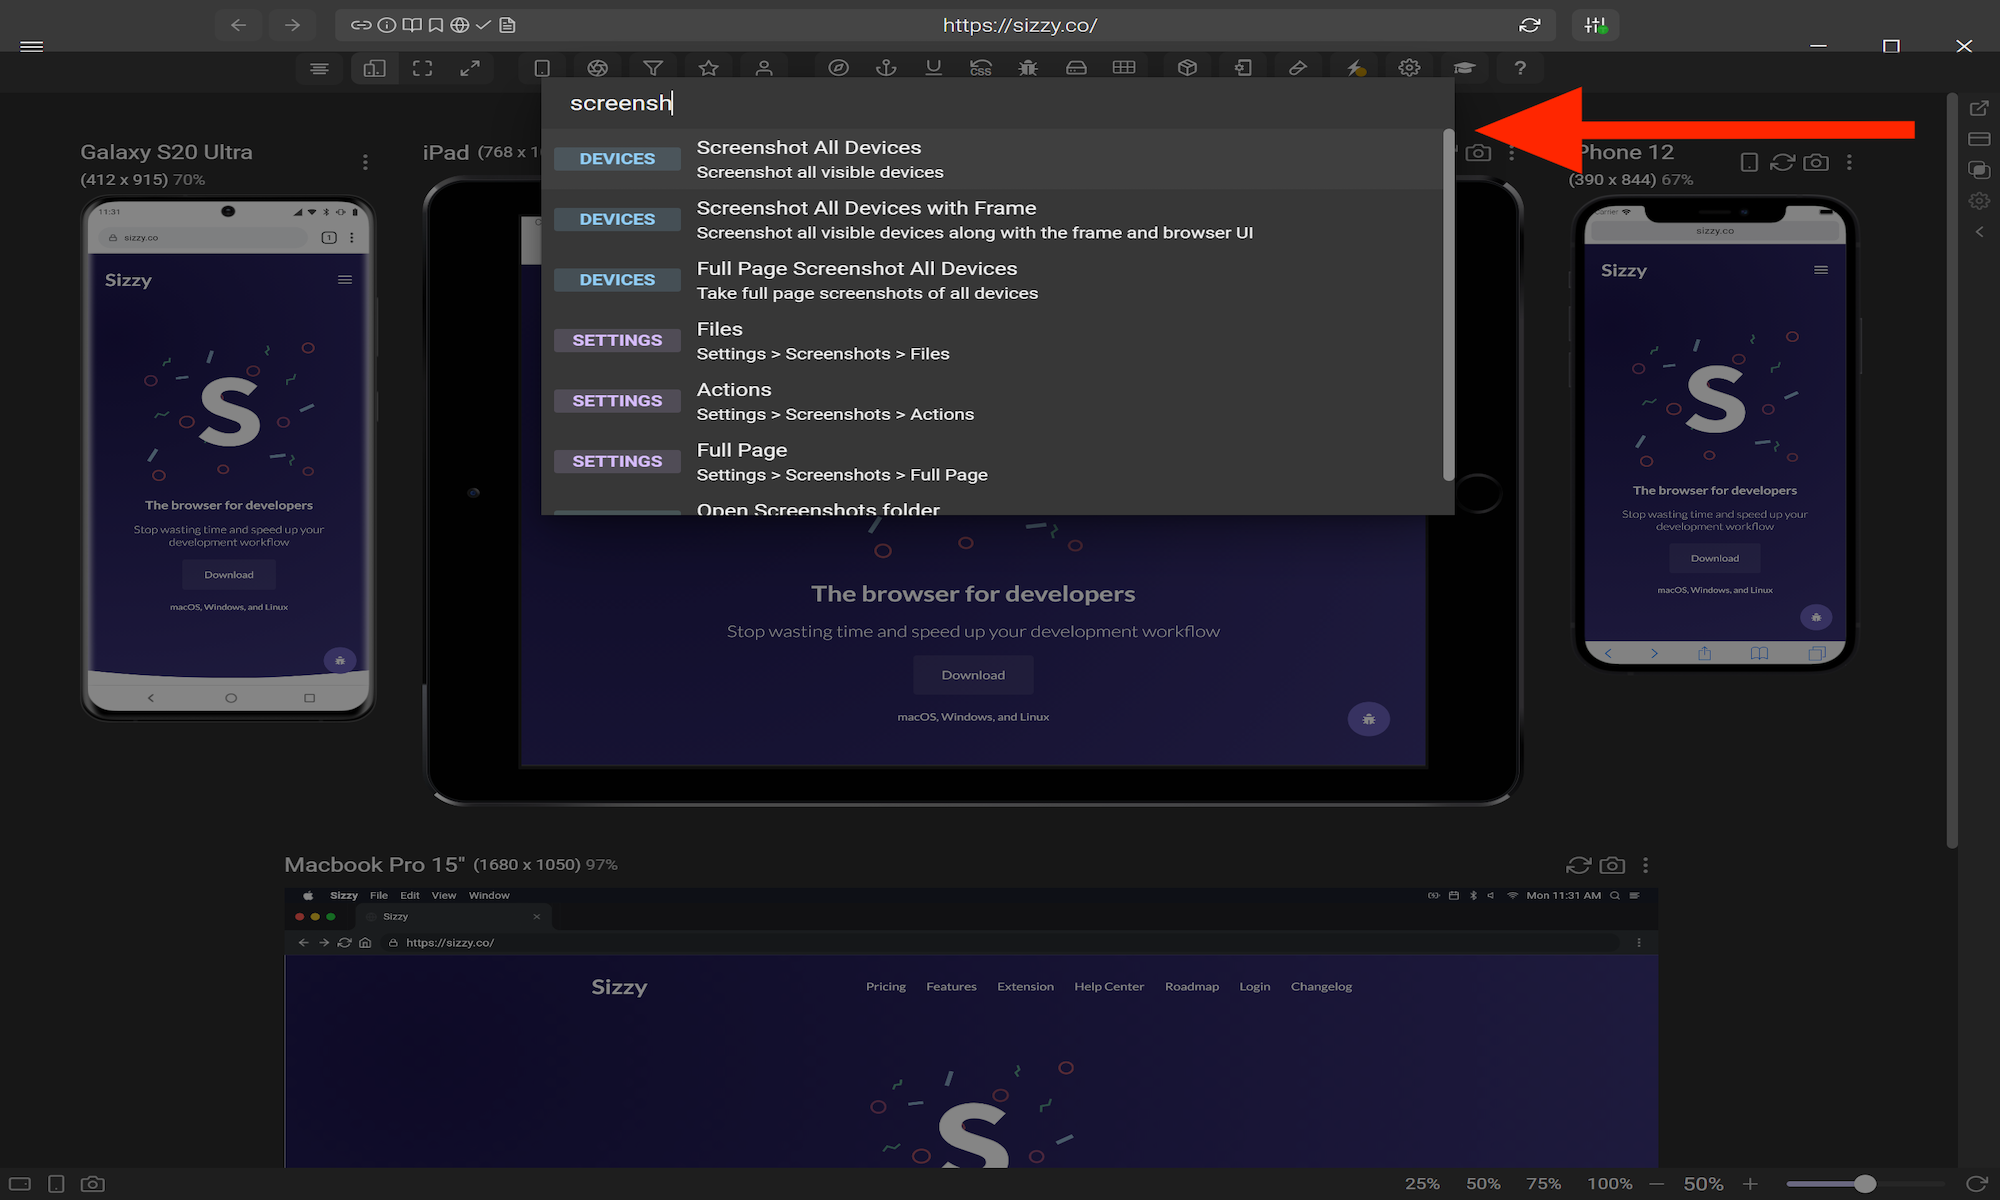The height and width of the screenshot is (1200, 2000).
Task: Open the graduation cap tutorials icon
Action: (1464, 68)
